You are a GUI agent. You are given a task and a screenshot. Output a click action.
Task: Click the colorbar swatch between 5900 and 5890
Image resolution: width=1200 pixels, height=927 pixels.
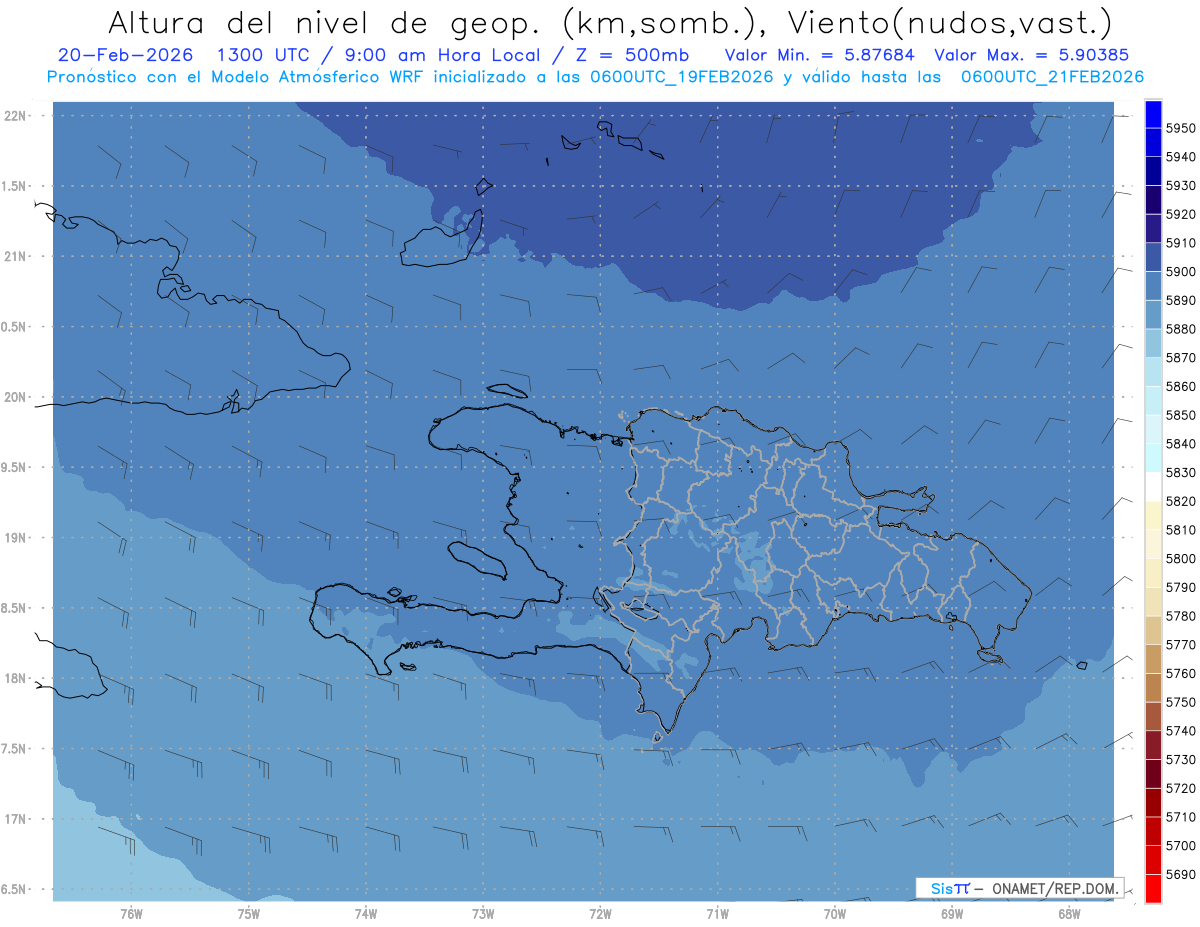pyautogui.click(x=1153, y=285)
